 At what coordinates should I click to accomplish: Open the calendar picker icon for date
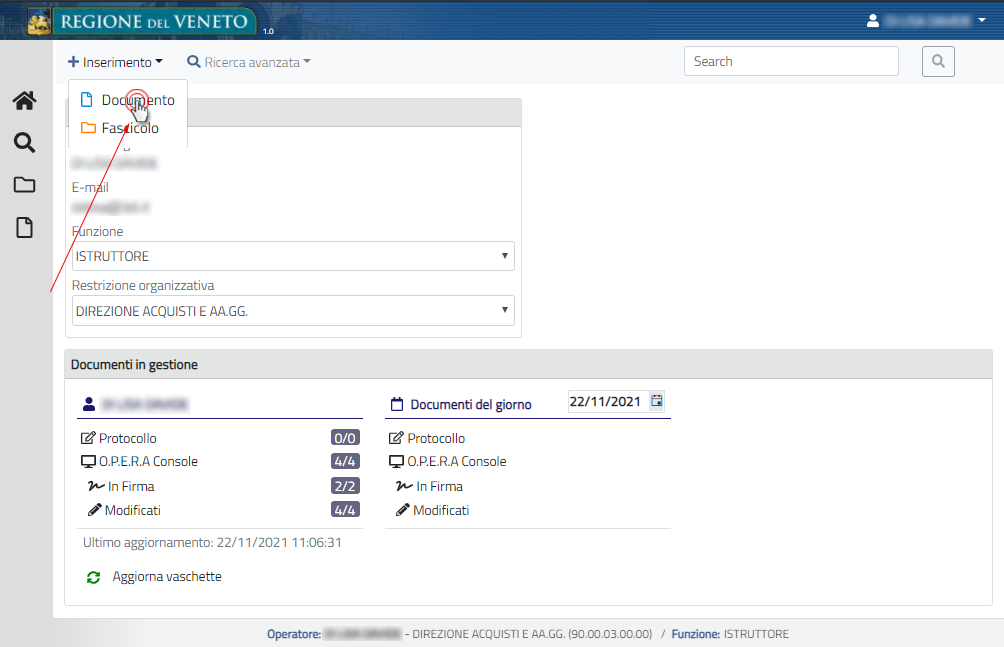(656, 401)
